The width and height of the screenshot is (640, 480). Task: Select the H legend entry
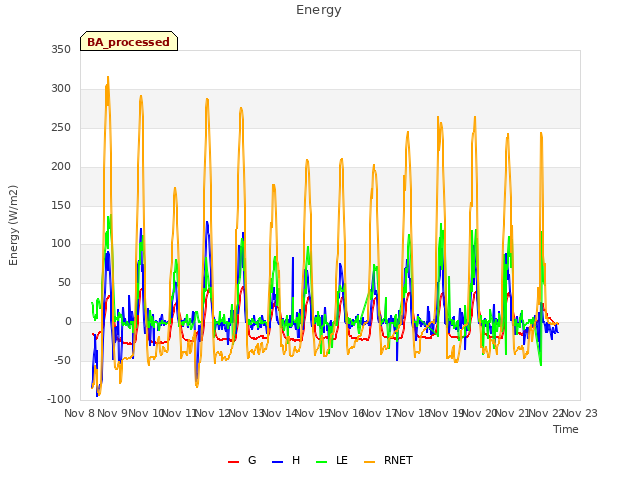click(286, 460)
